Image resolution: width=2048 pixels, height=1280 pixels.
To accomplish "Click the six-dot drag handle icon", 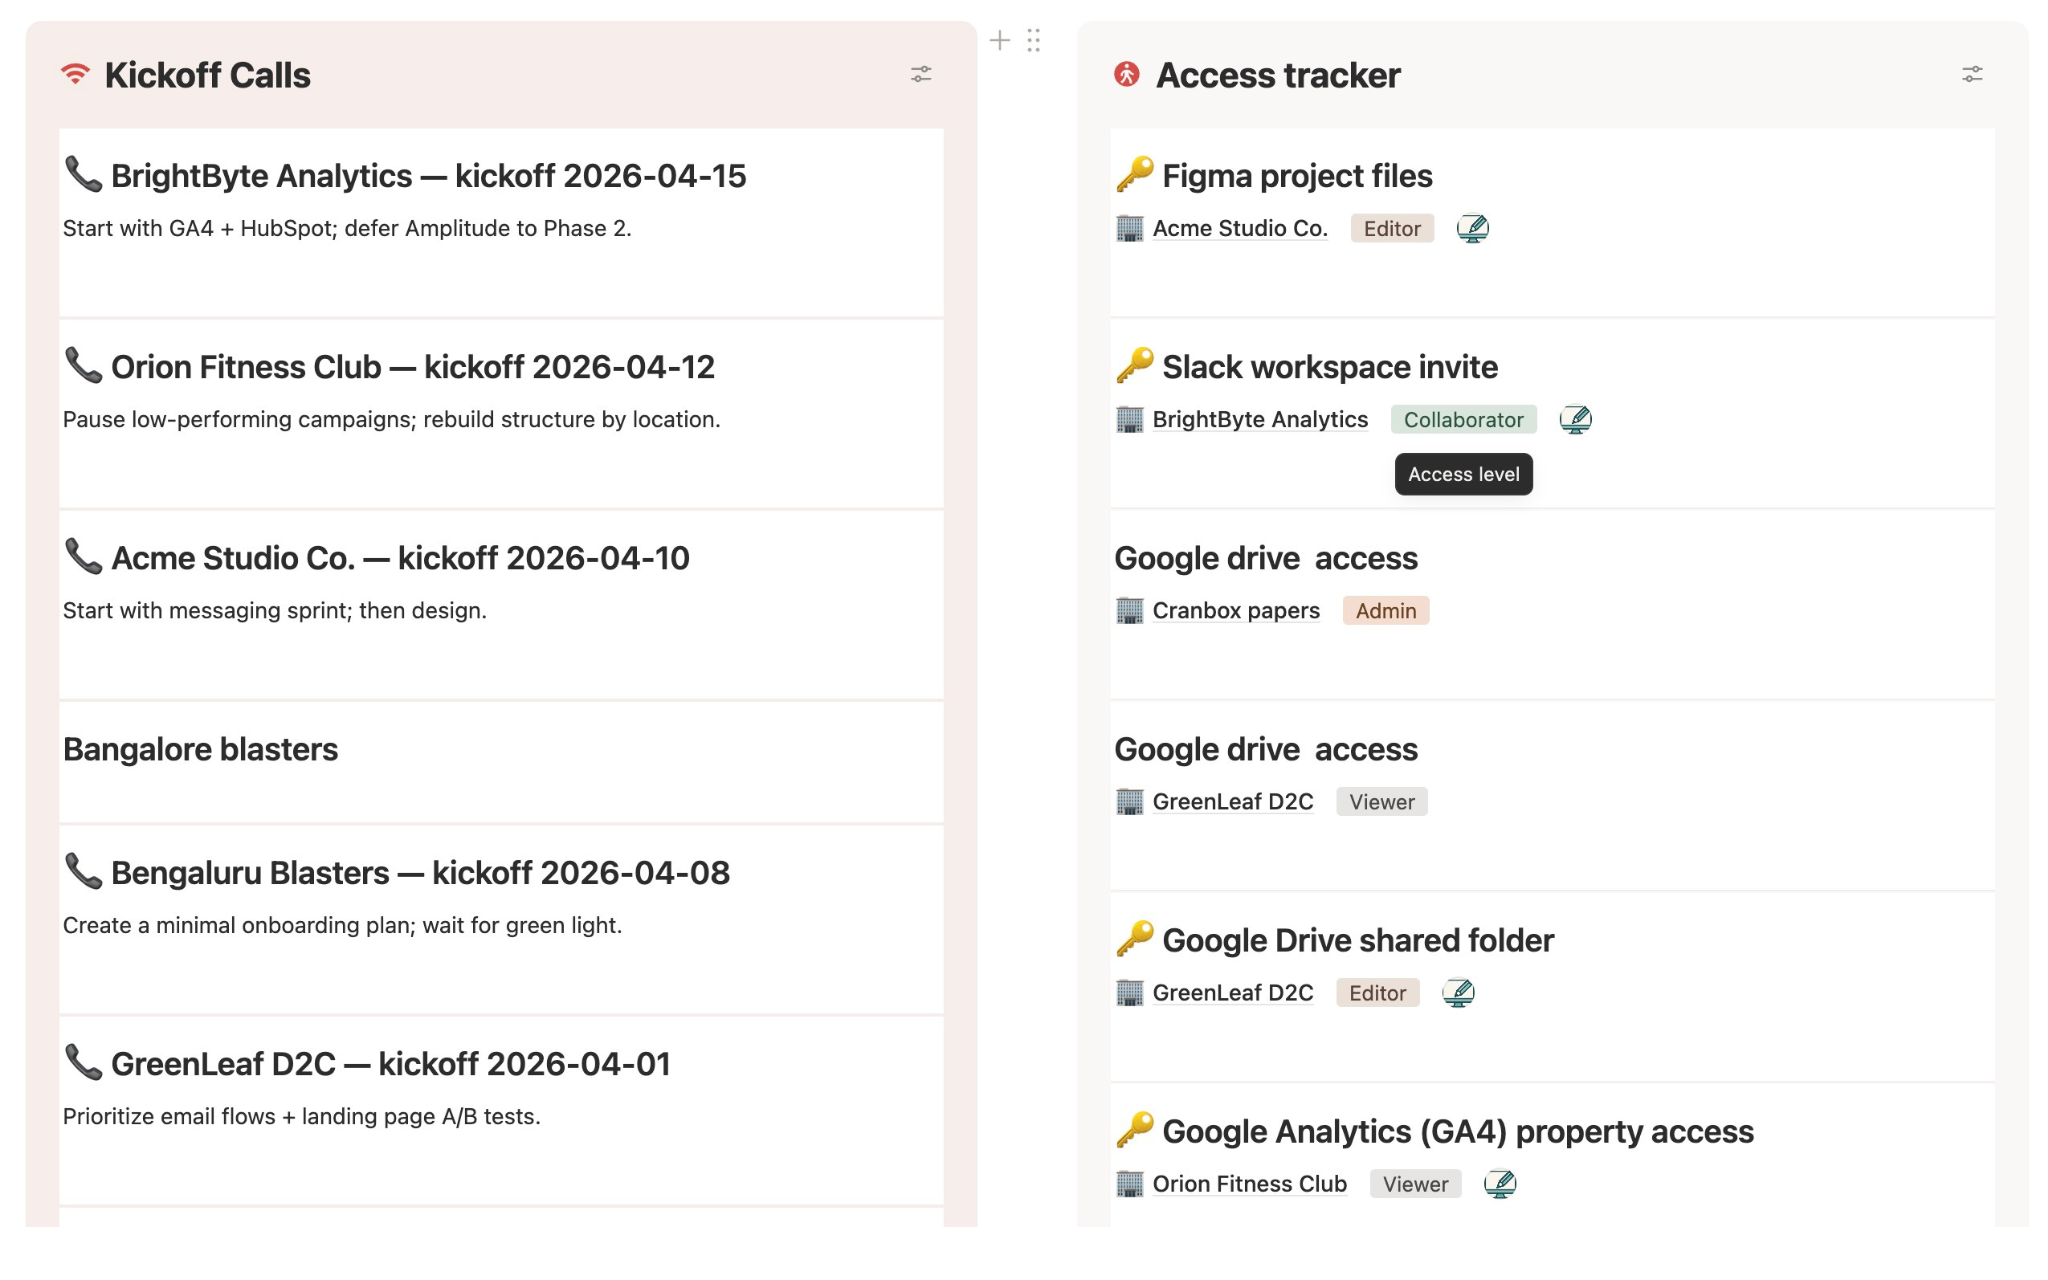I will 1033,40.
